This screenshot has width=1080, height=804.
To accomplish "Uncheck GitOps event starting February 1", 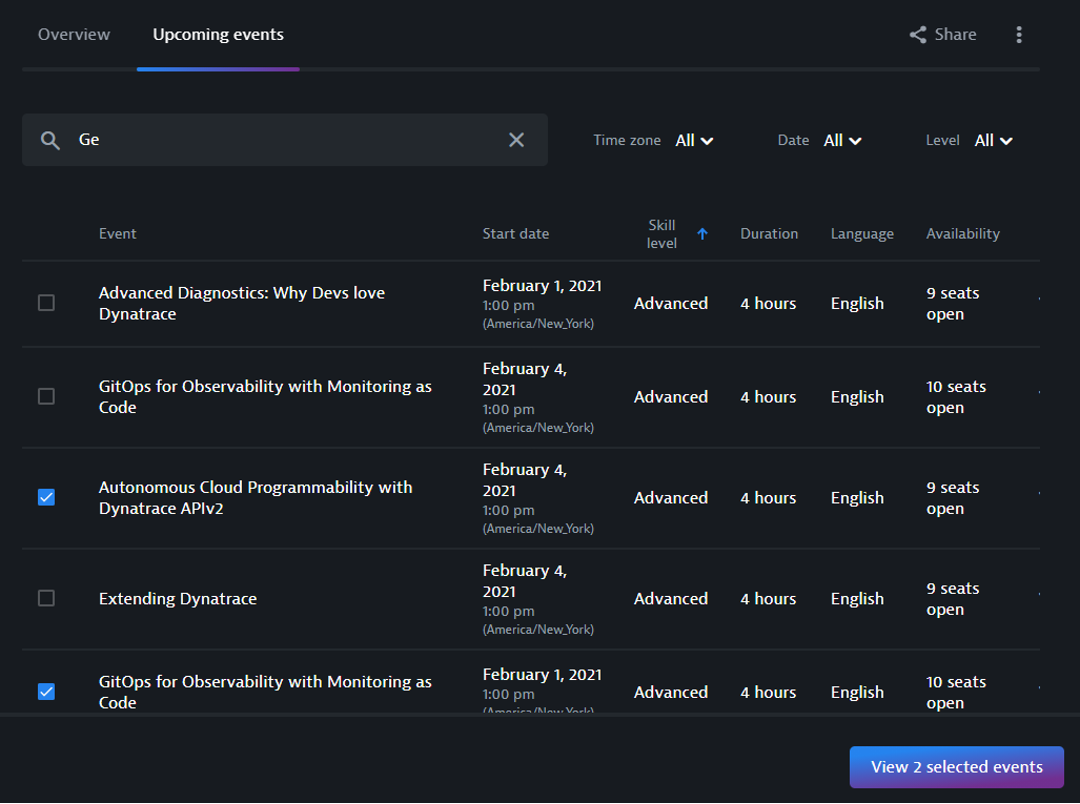I will [46, 692].
